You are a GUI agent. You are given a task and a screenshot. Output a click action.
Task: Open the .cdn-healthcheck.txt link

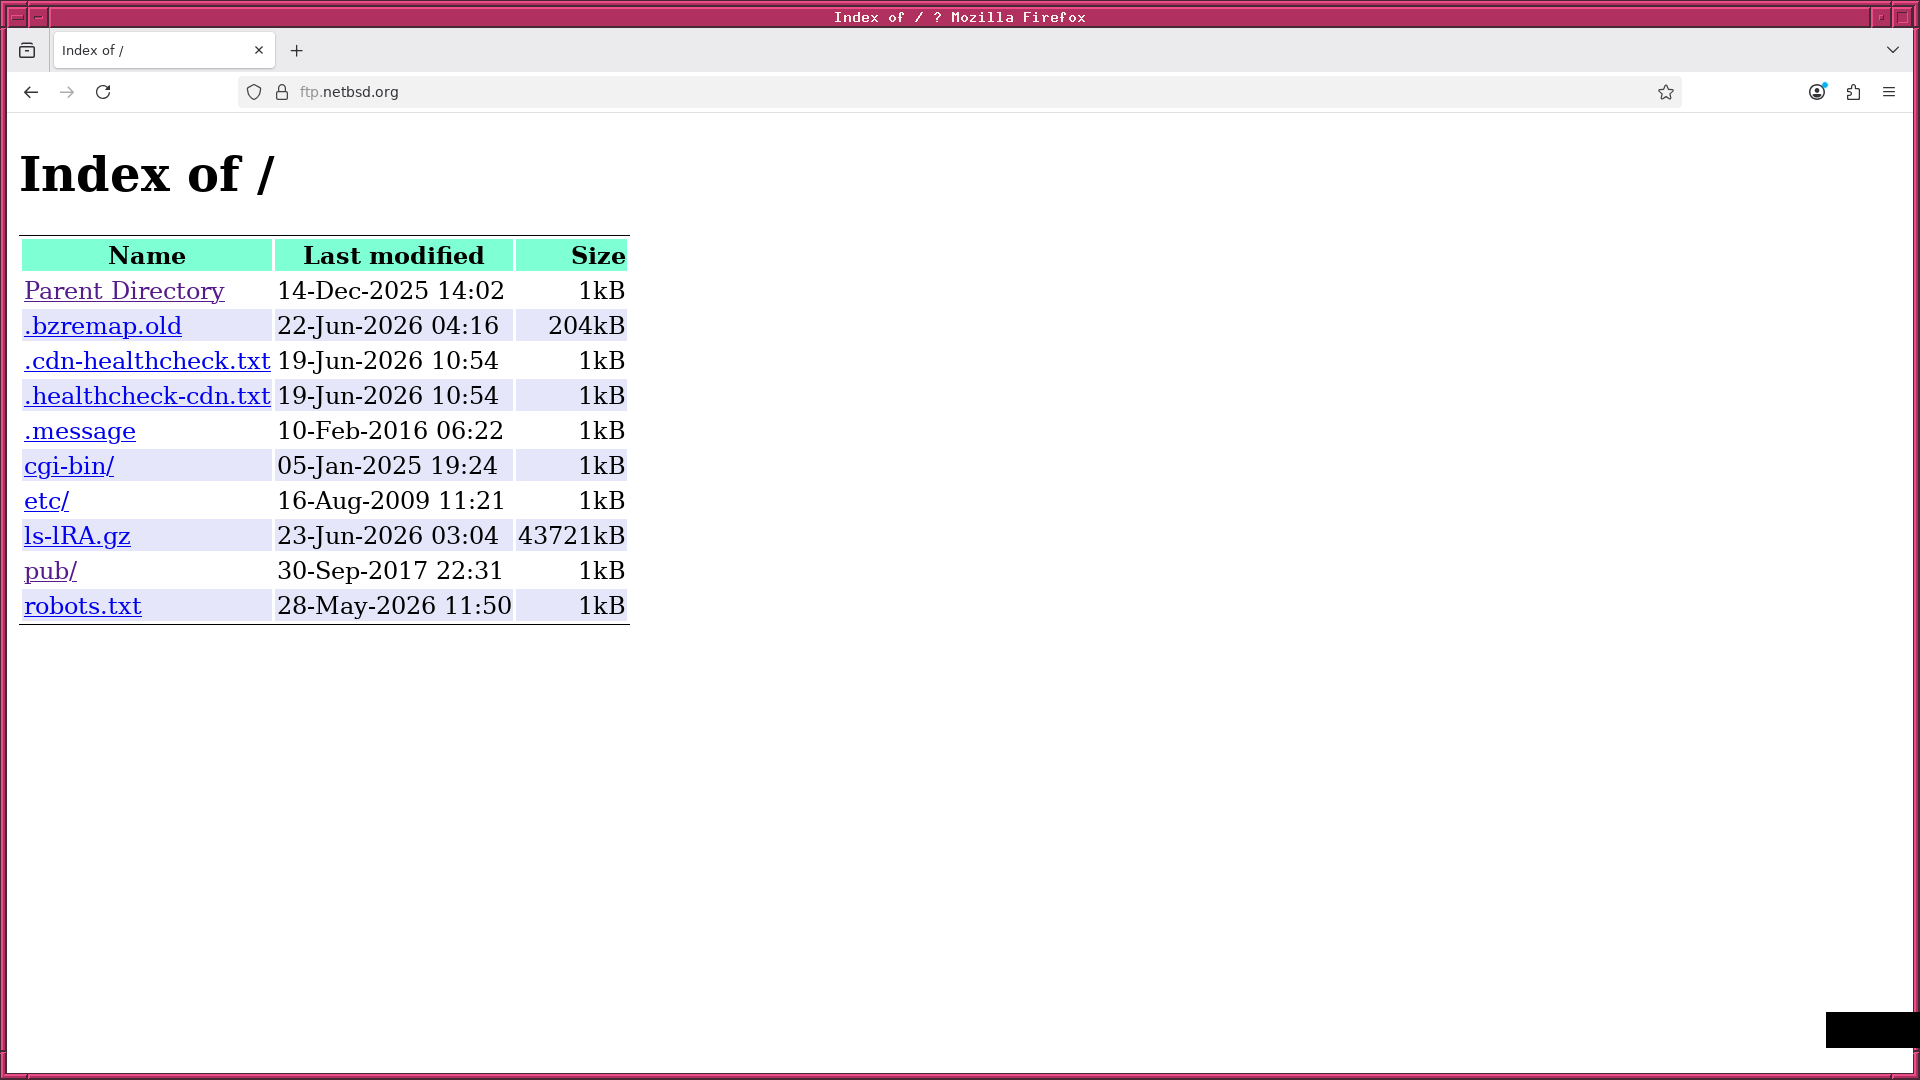point(147,361)
